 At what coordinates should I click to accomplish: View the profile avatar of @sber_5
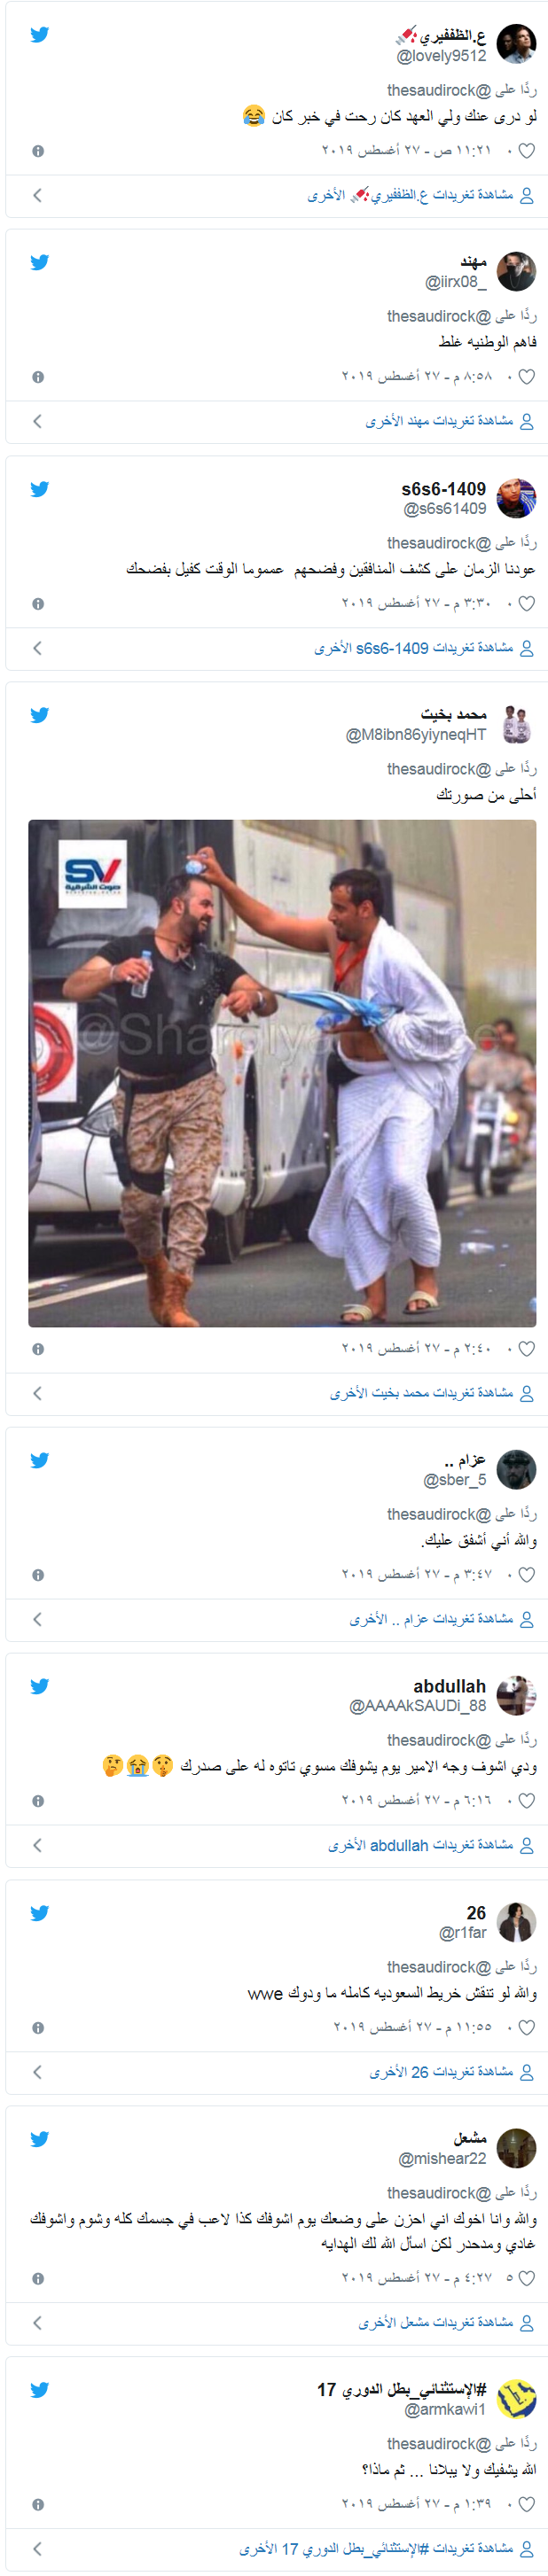[x=516, y=1469]
